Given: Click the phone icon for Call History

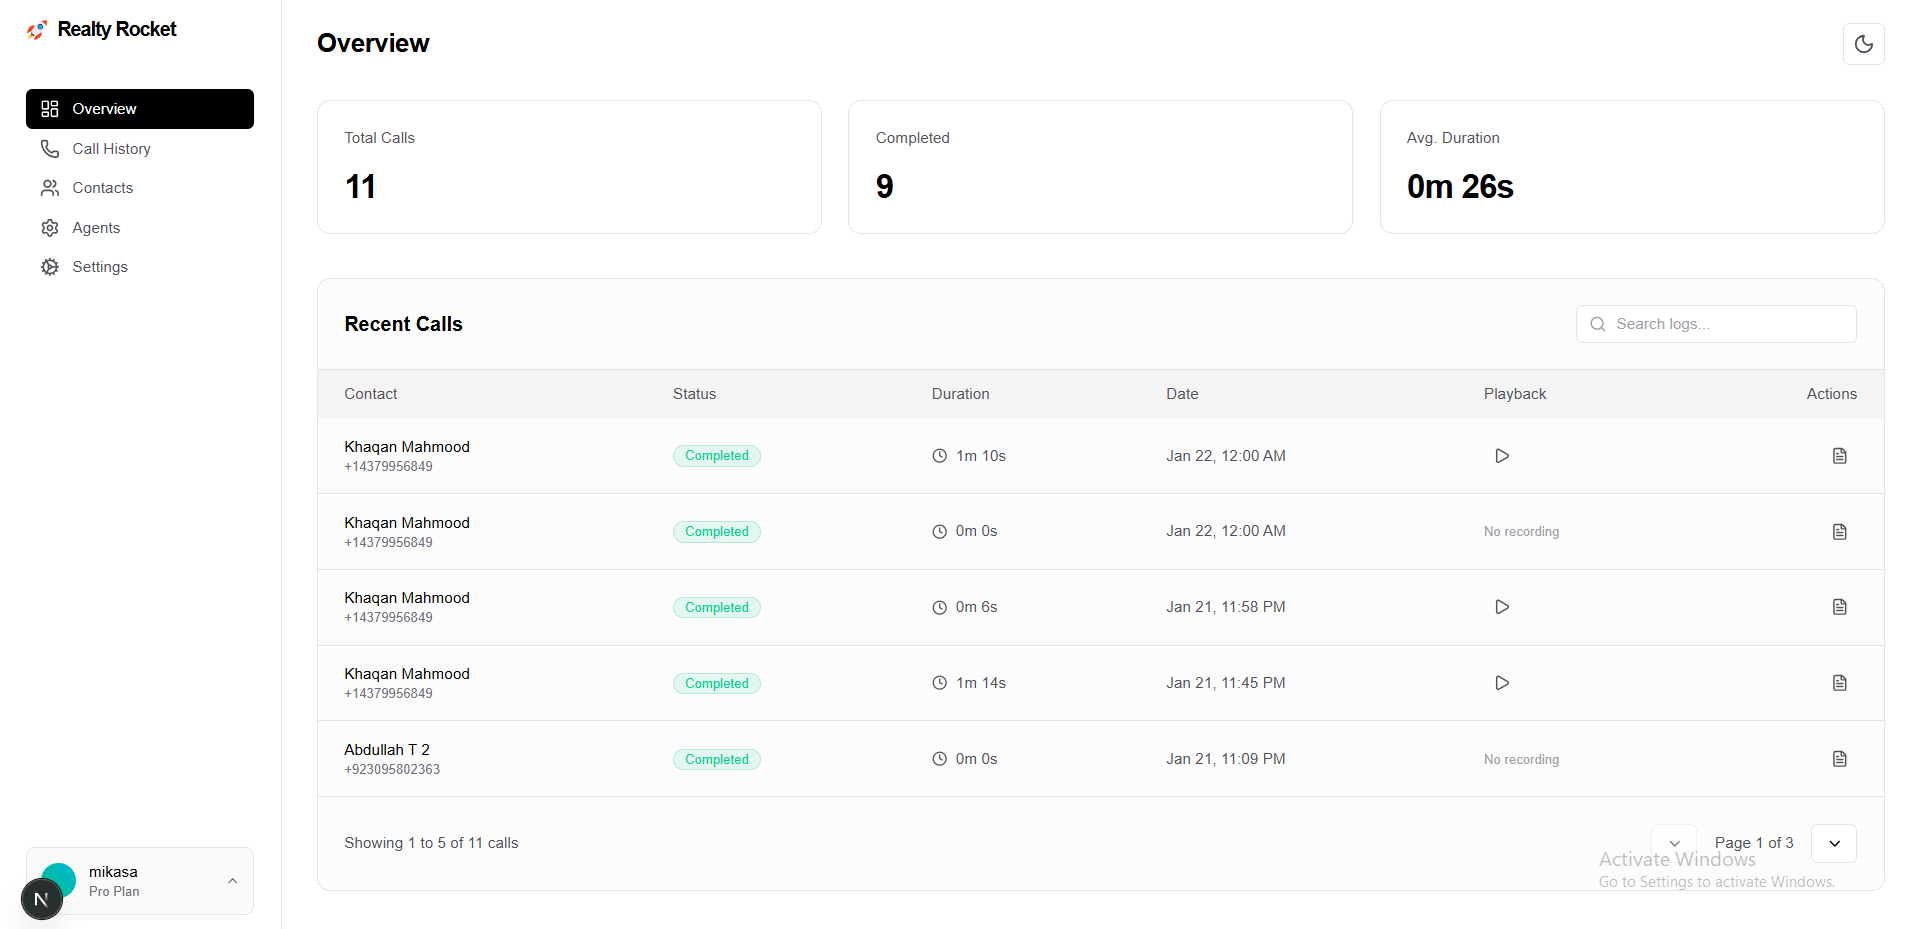Looking at the screenshot, I should click(x=50, y=149).
